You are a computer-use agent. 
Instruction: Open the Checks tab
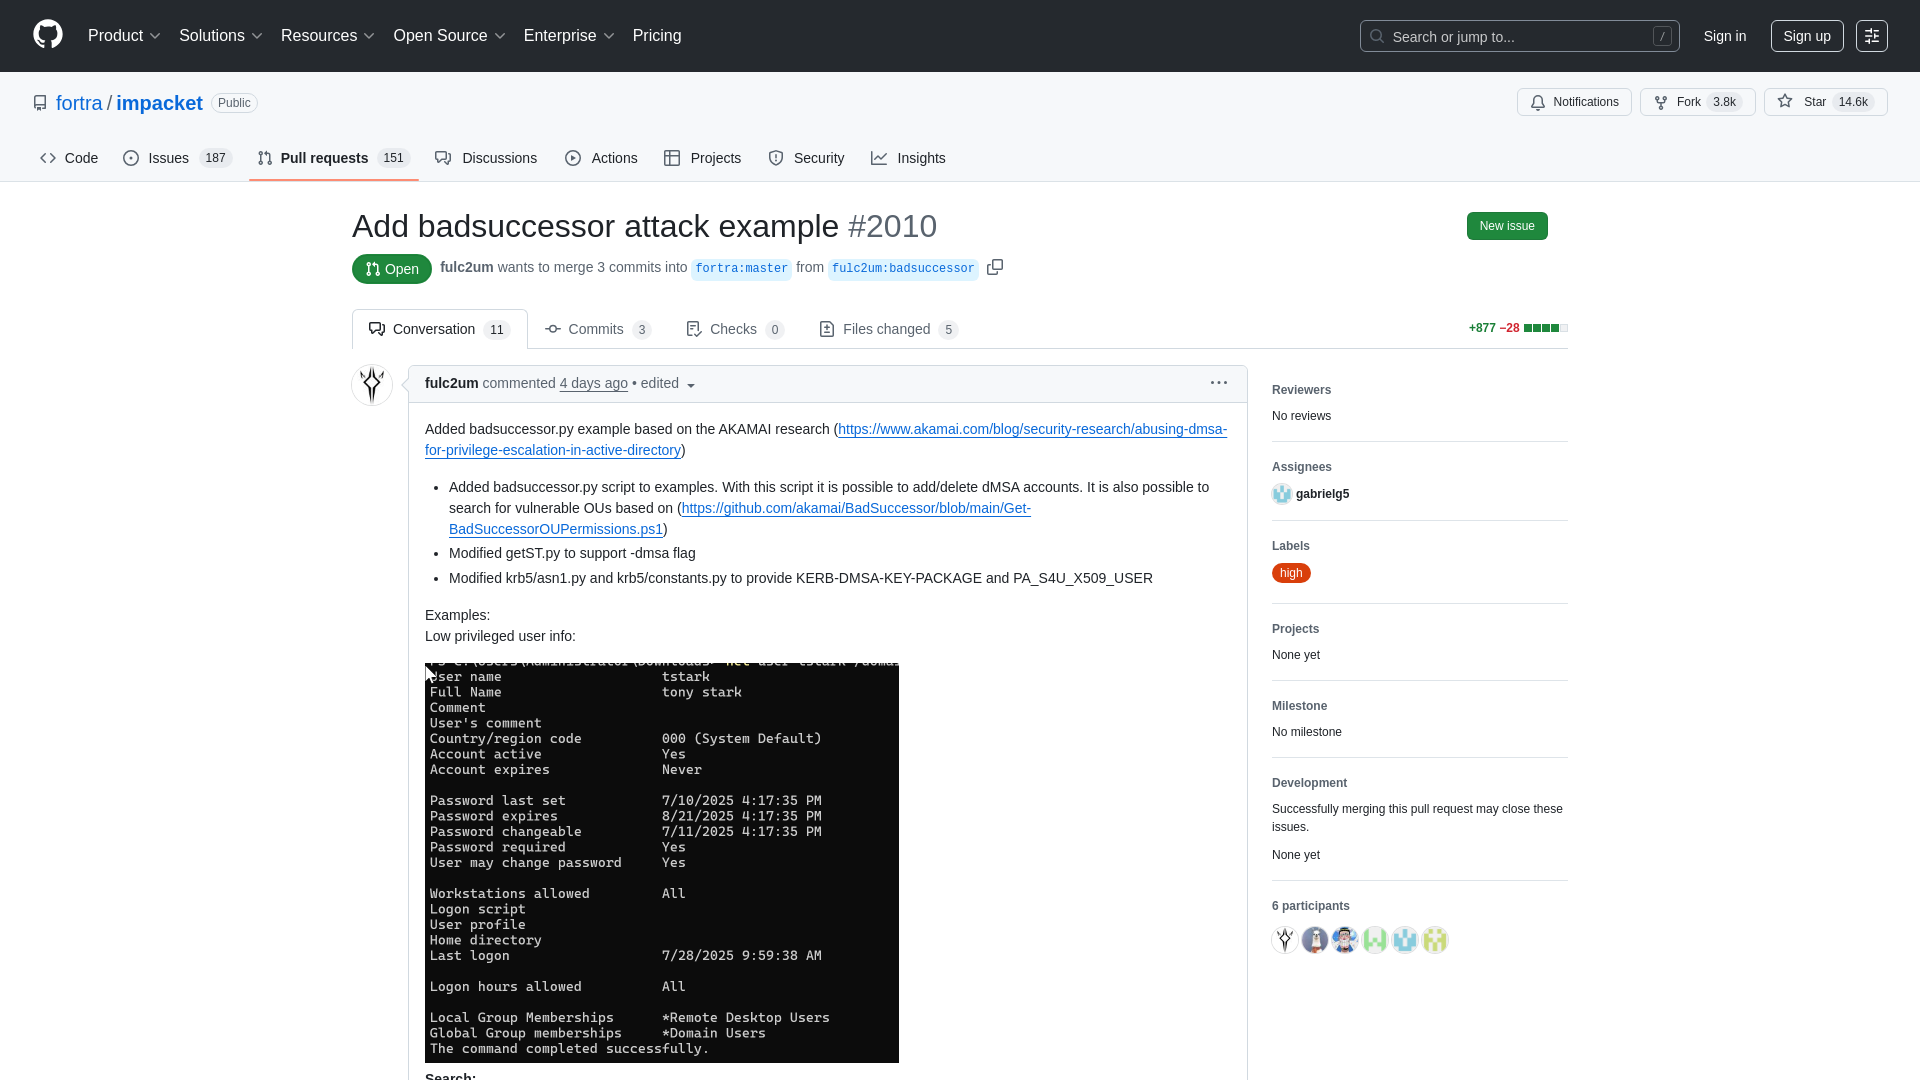[735, 329]
